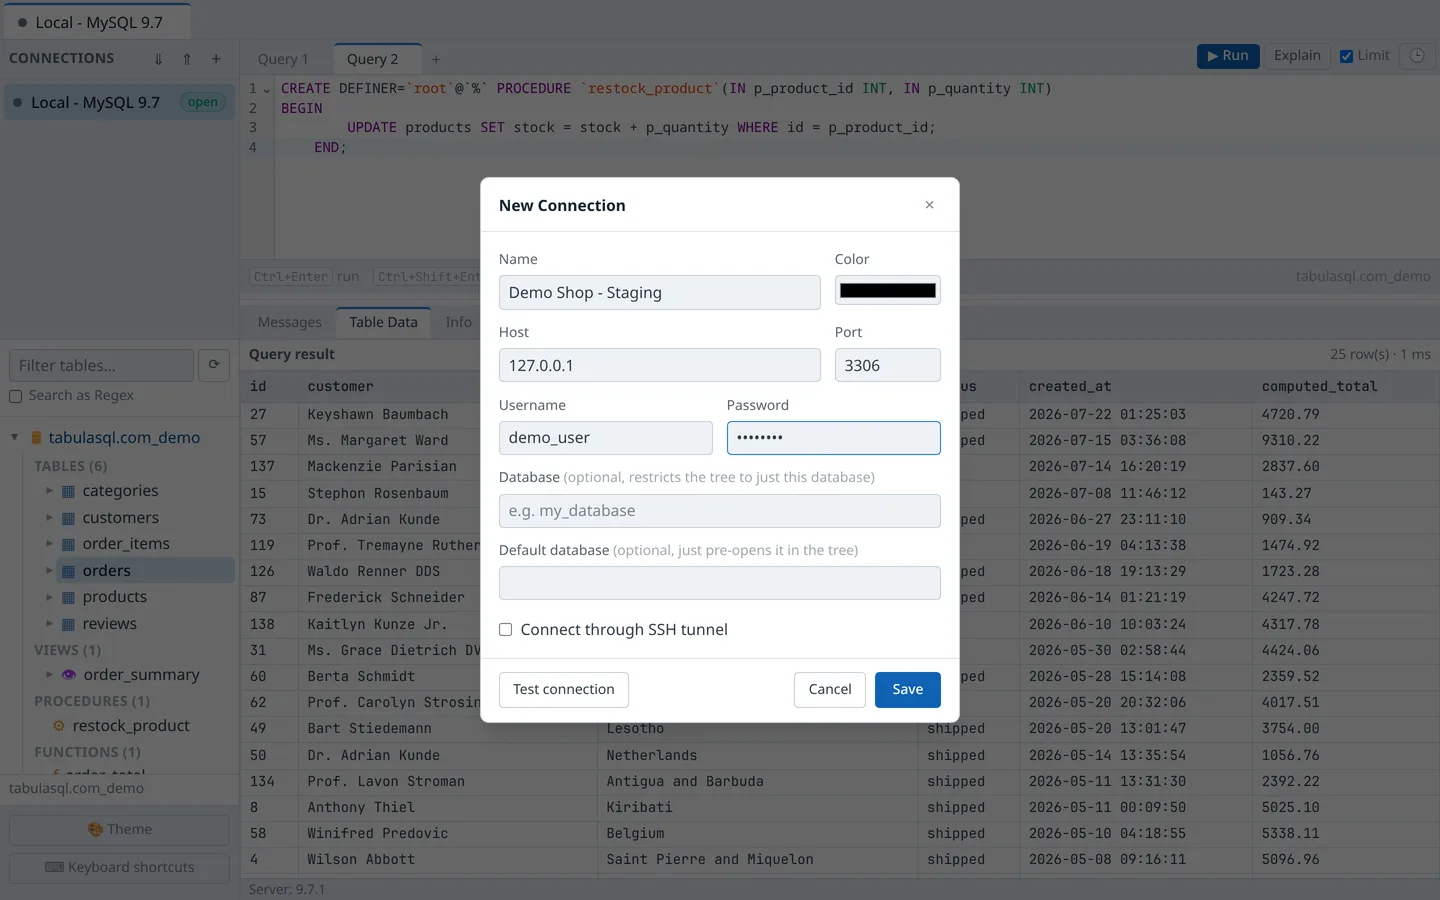Focus the Port field with 3306
This screenshot has height=900, width=1440.
(887, 365)
